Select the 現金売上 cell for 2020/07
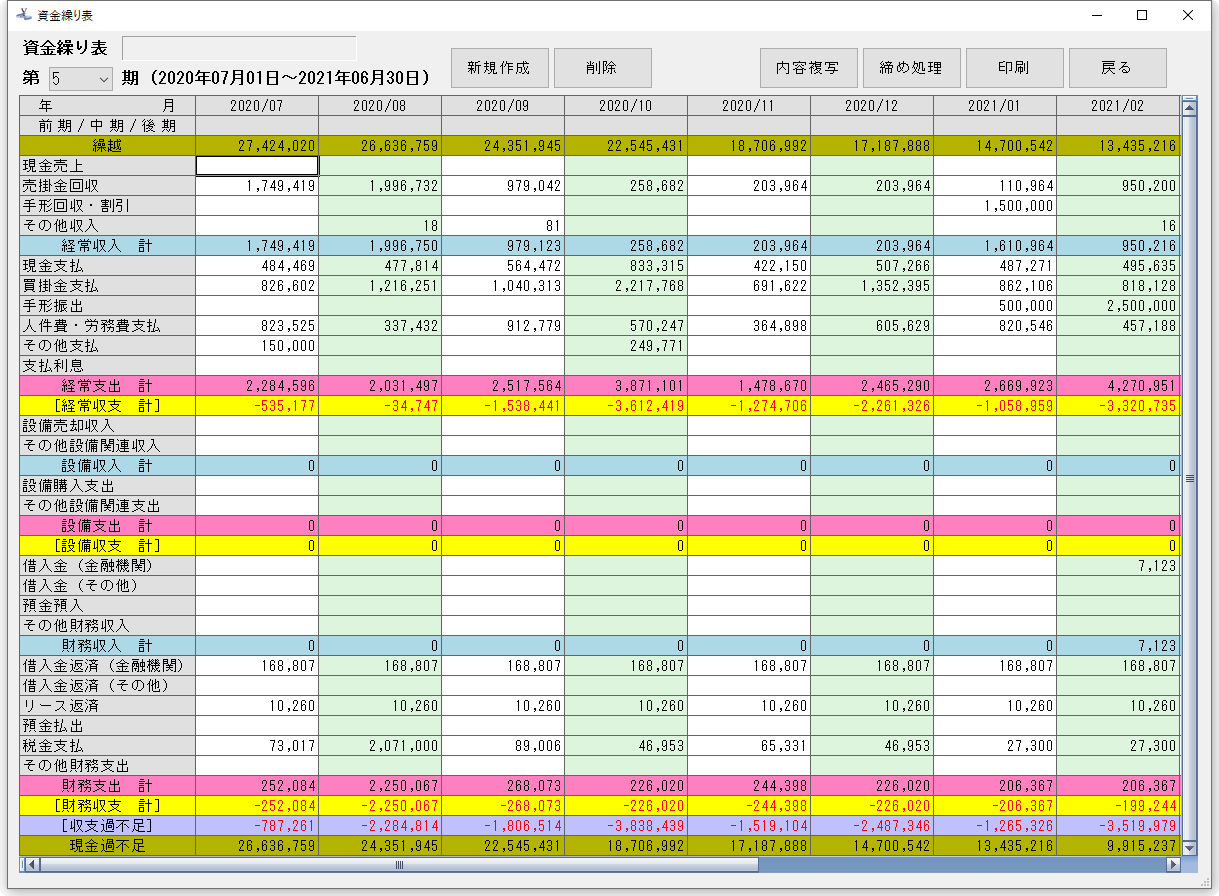Image resolution: width=1219 pixels, height=896 pixels. point(257,166)
